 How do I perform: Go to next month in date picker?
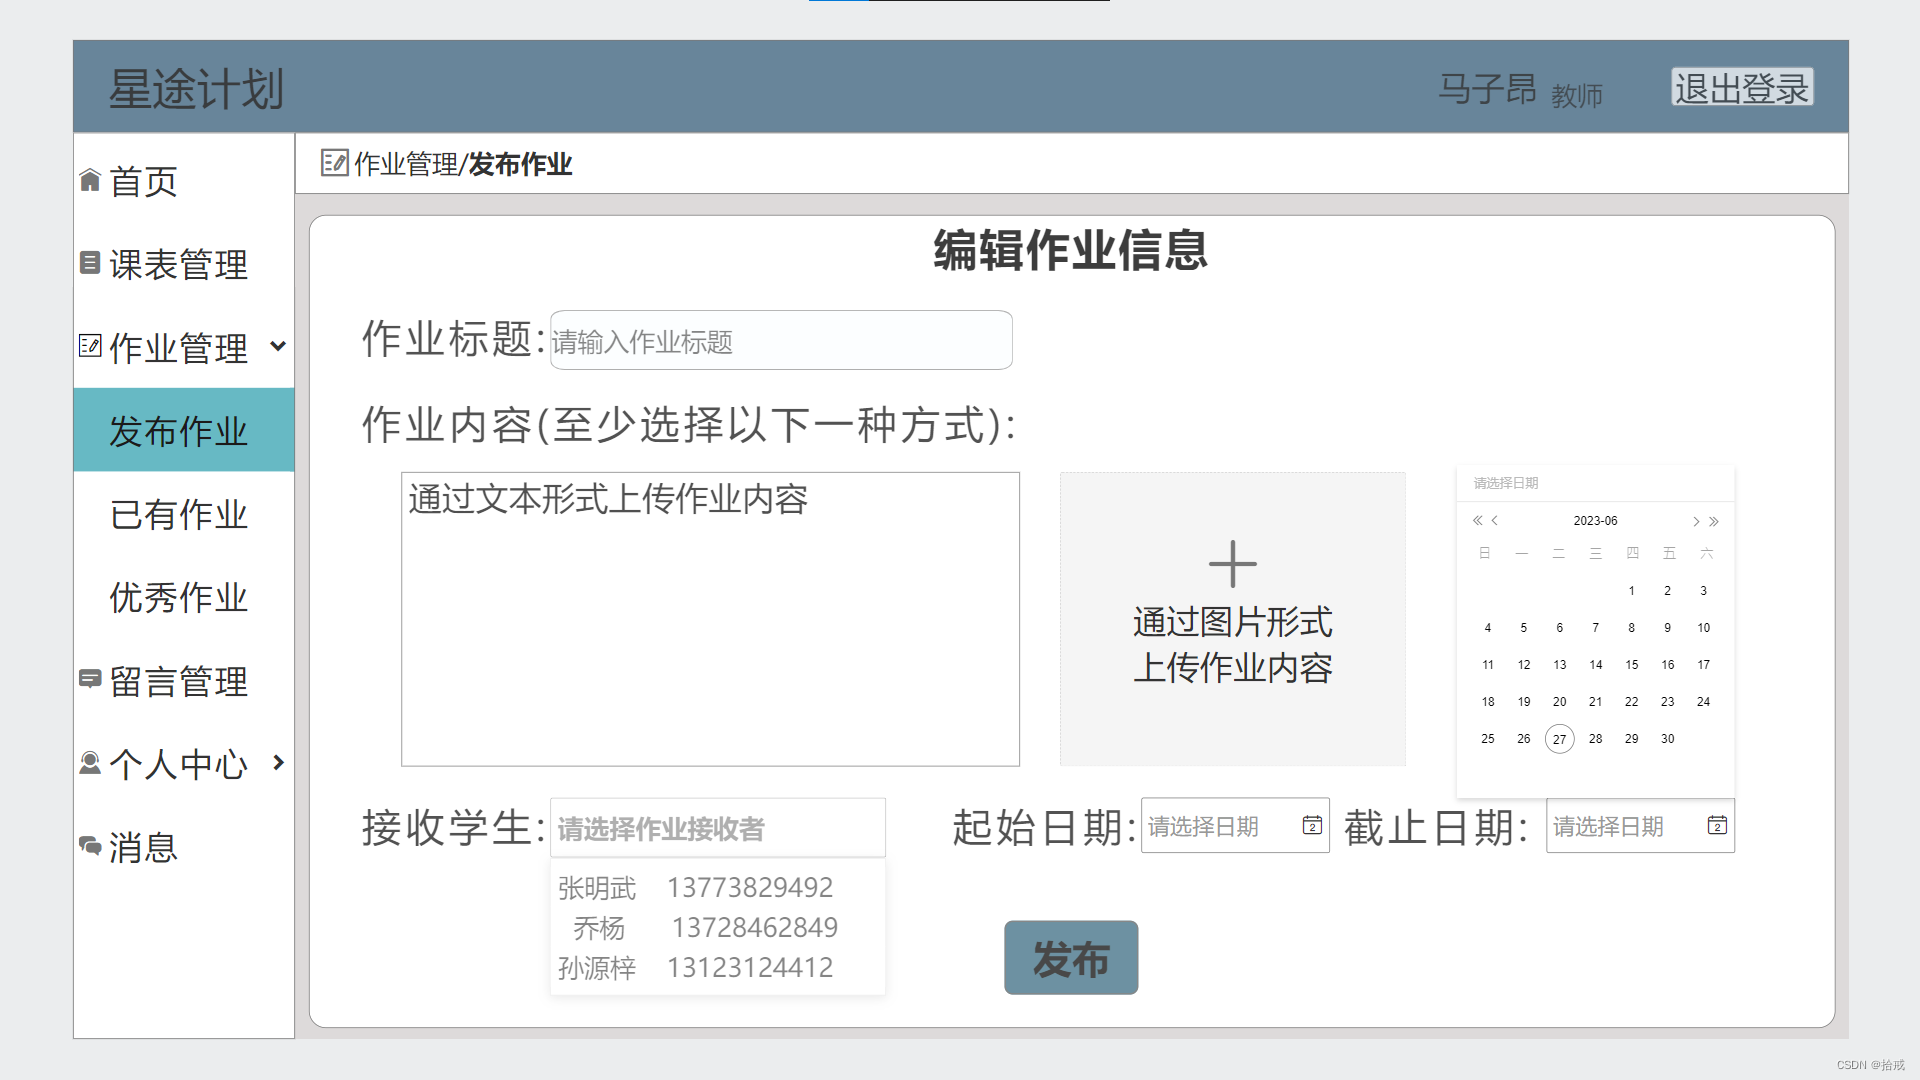[1696, 521]
